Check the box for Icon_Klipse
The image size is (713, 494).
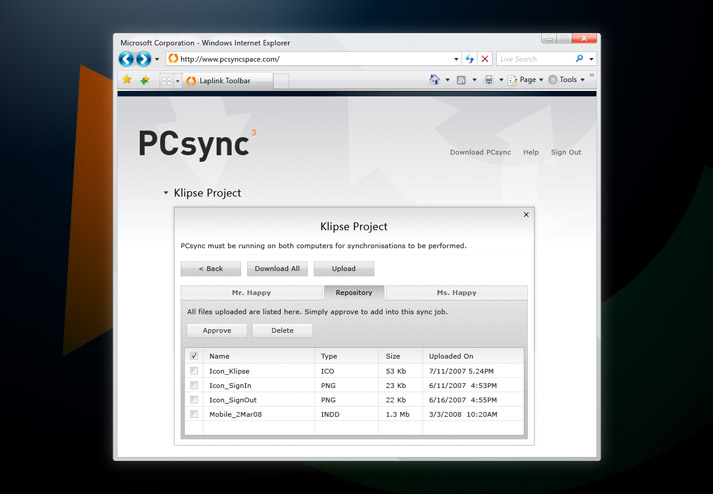(x=194, y=371)
